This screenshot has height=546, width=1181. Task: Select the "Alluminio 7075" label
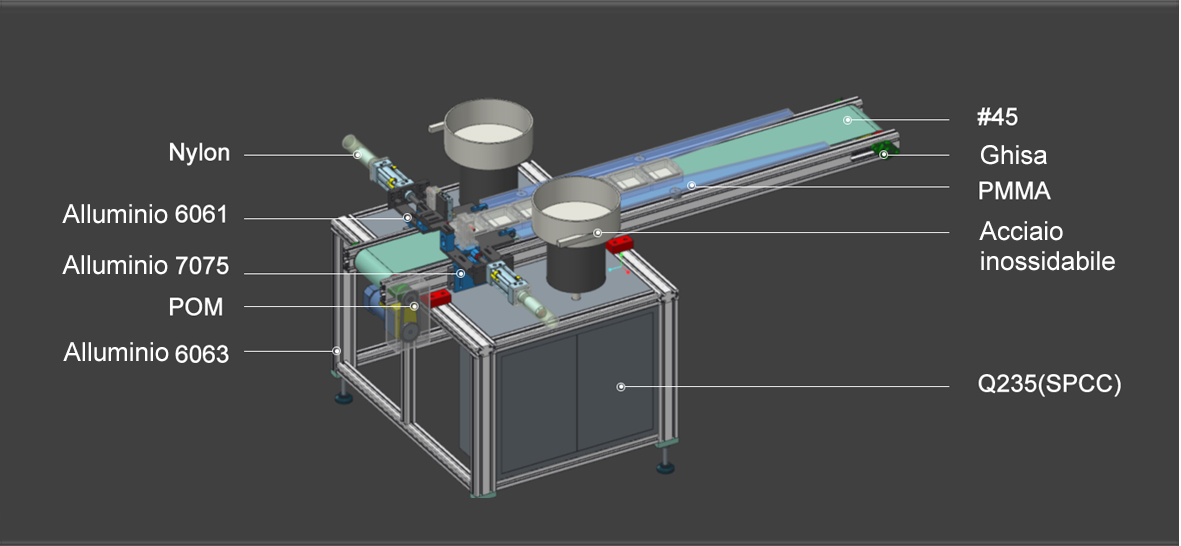146,266
